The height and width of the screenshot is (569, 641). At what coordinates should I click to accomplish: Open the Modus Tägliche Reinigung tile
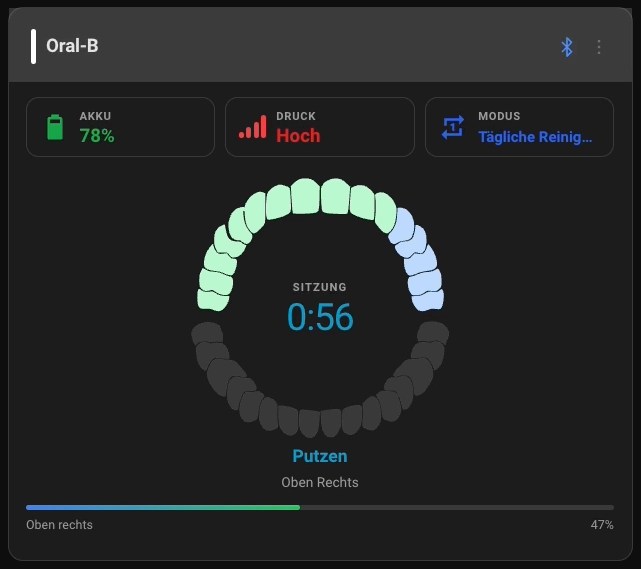point(519,127)
